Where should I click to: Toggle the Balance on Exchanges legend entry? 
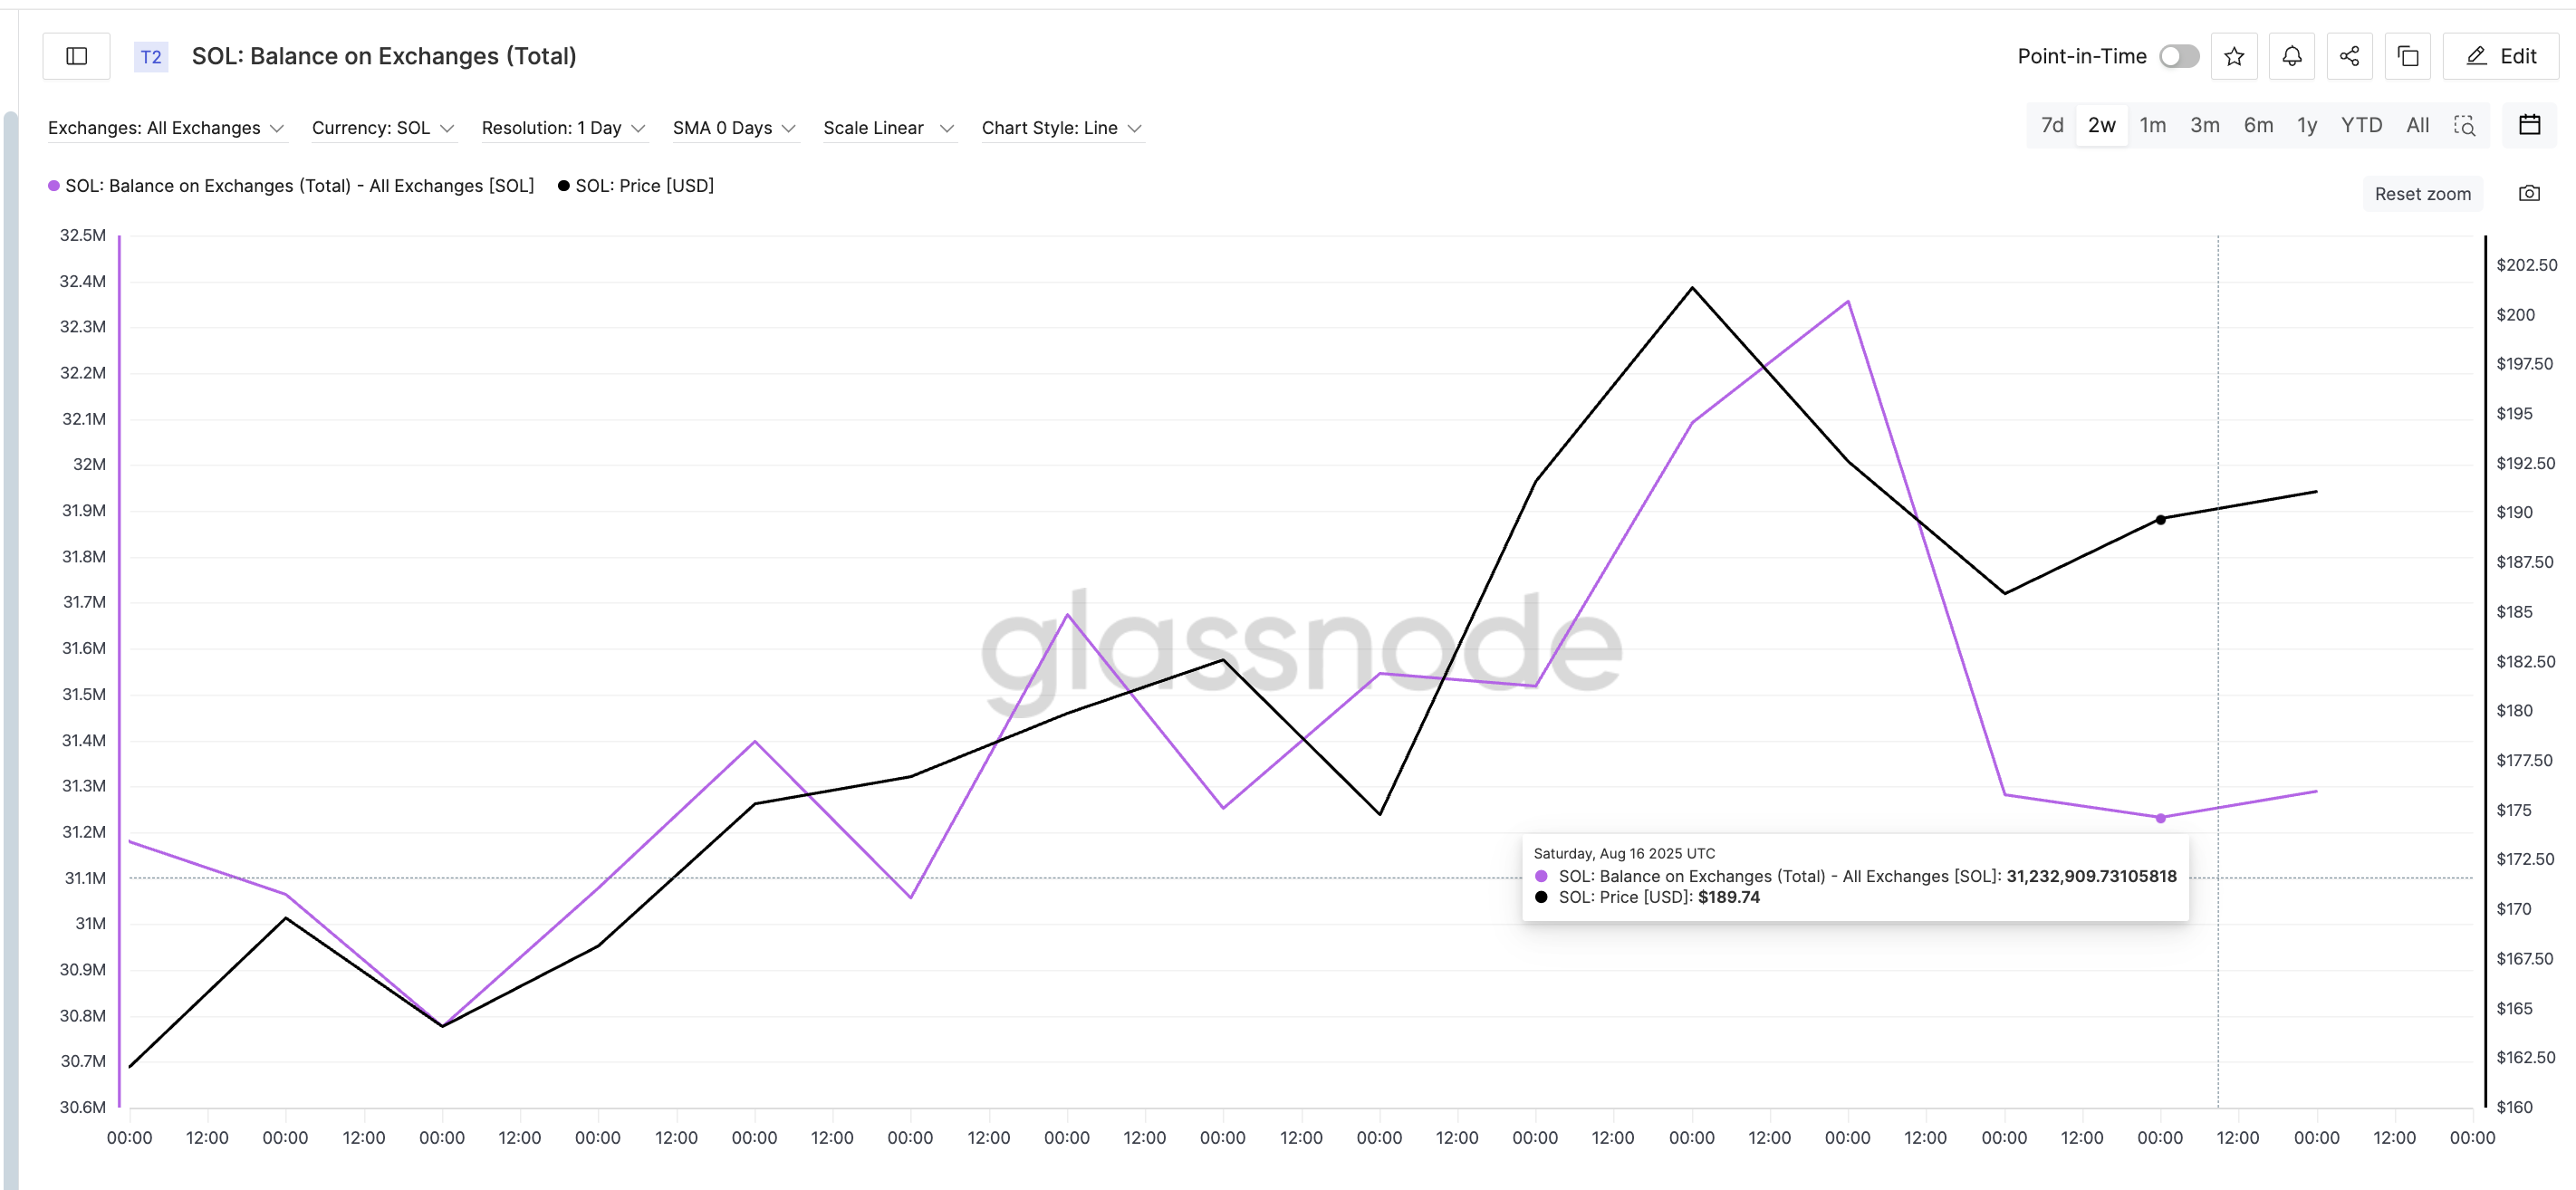292,185
